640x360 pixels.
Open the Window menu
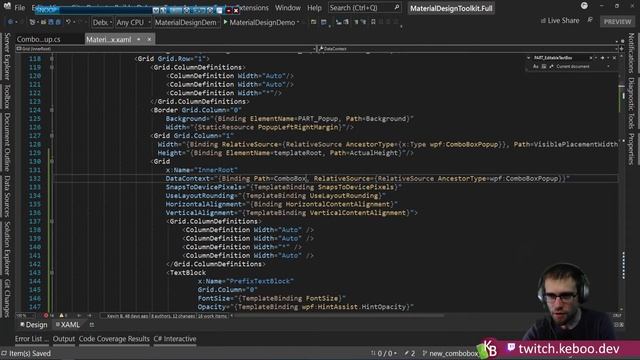click(x=288, y=8)
